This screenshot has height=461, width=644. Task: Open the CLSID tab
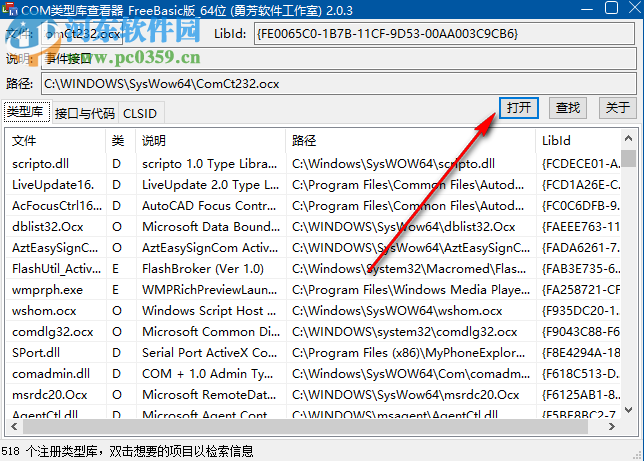coord(140,113)
